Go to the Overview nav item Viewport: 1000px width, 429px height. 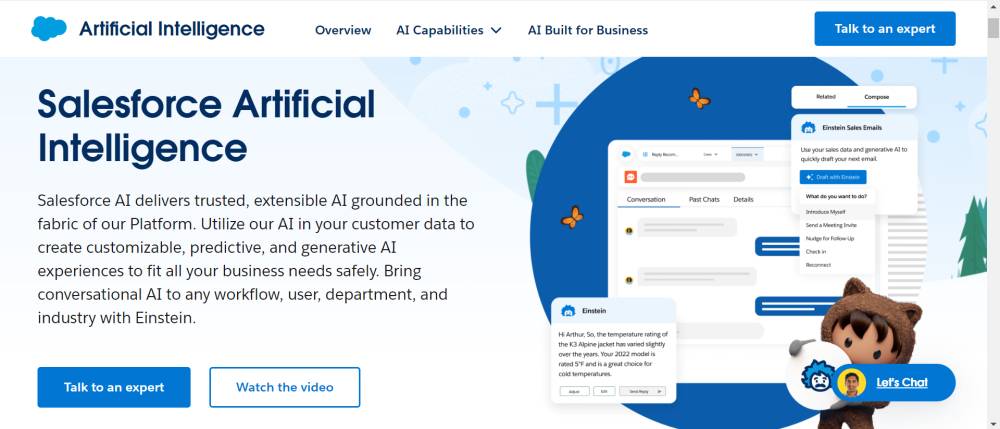coord(343,30)
